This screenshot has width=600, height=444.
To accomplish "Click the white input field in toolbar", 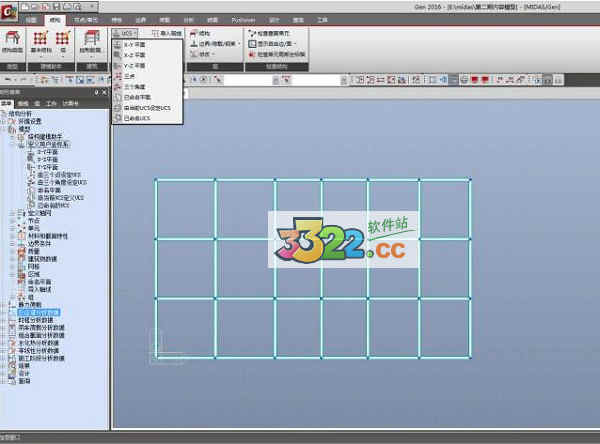I will click(248, 80).
